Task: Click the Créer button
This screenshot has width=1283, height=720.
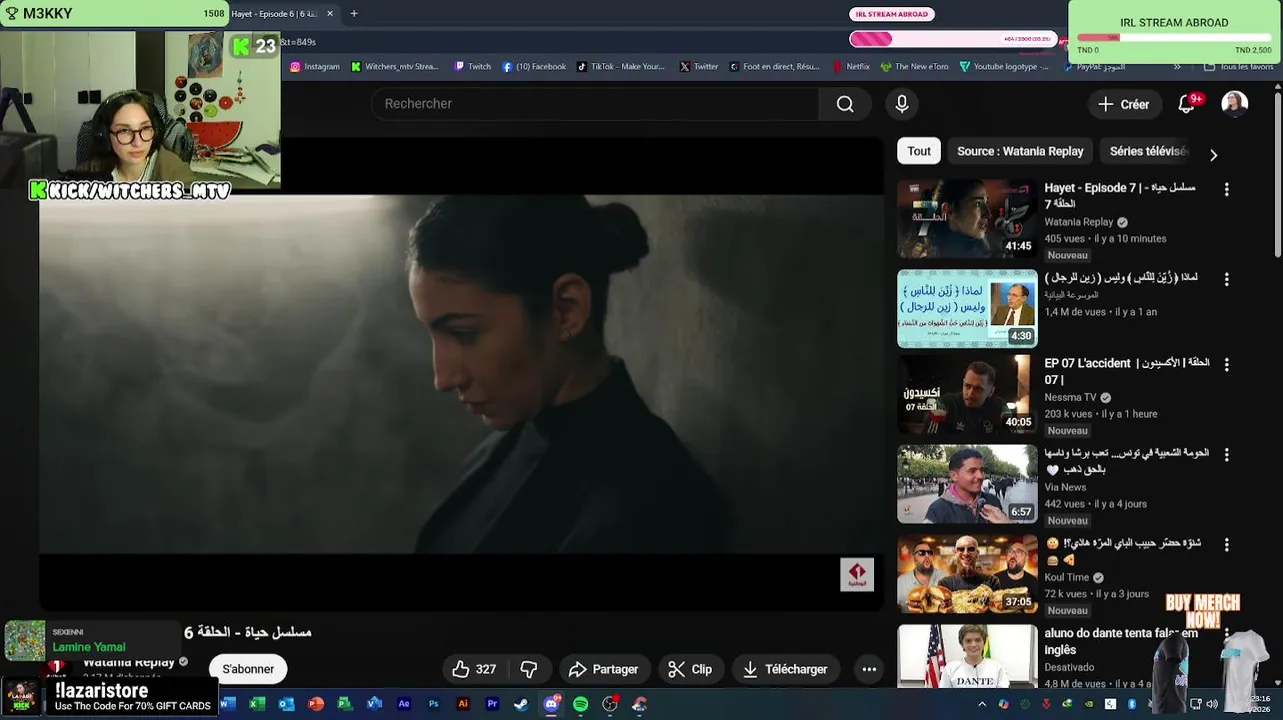Action: pyautogui.click(x=1124, y=104)
